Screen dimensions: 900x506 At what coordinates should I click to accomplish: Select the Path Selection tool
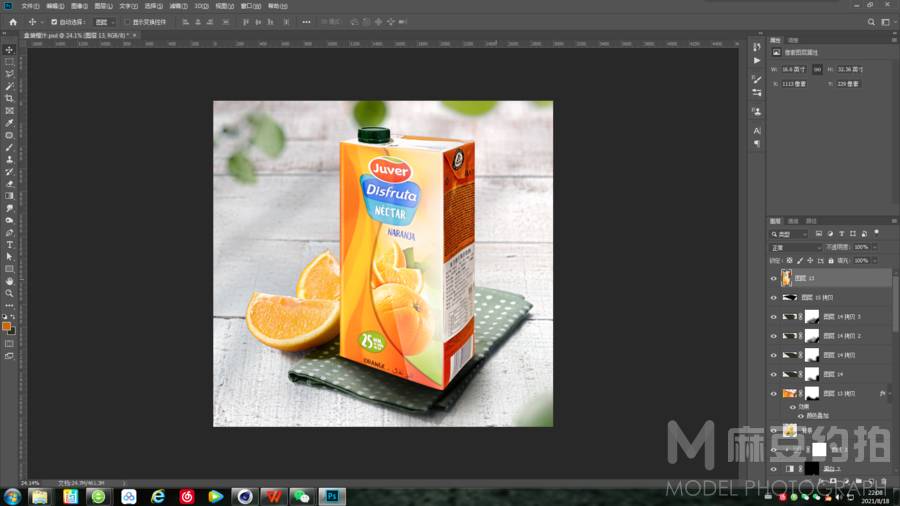tap(9, 257)
